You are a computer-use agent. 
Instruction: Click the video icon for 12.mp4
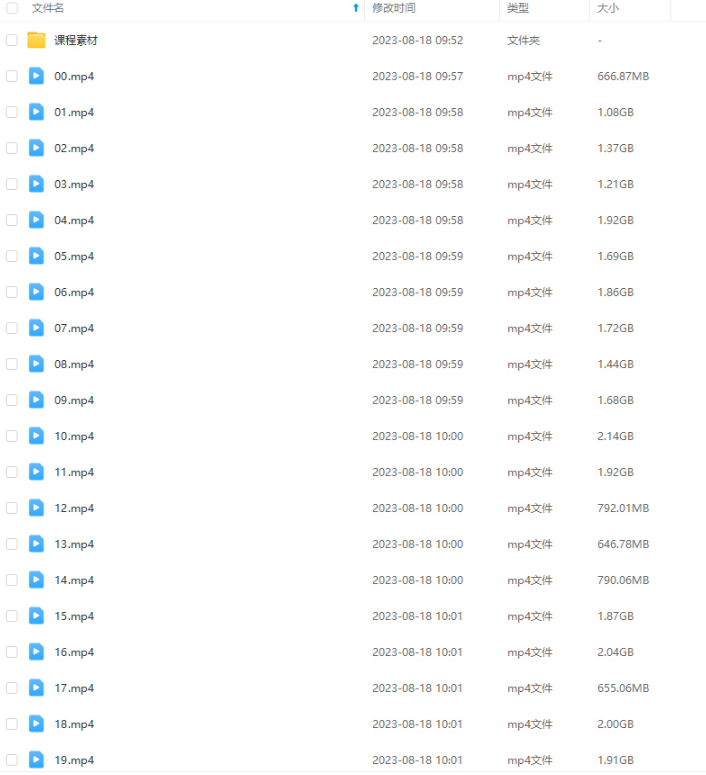[x=36, y=508]
